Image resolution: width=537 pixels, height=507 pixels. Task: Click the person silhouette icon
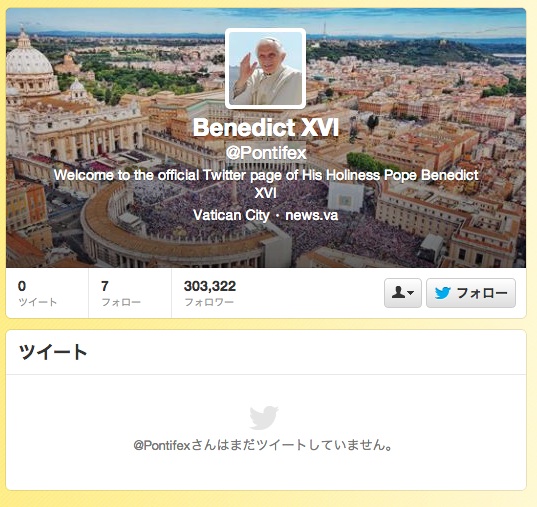point(398,292)
